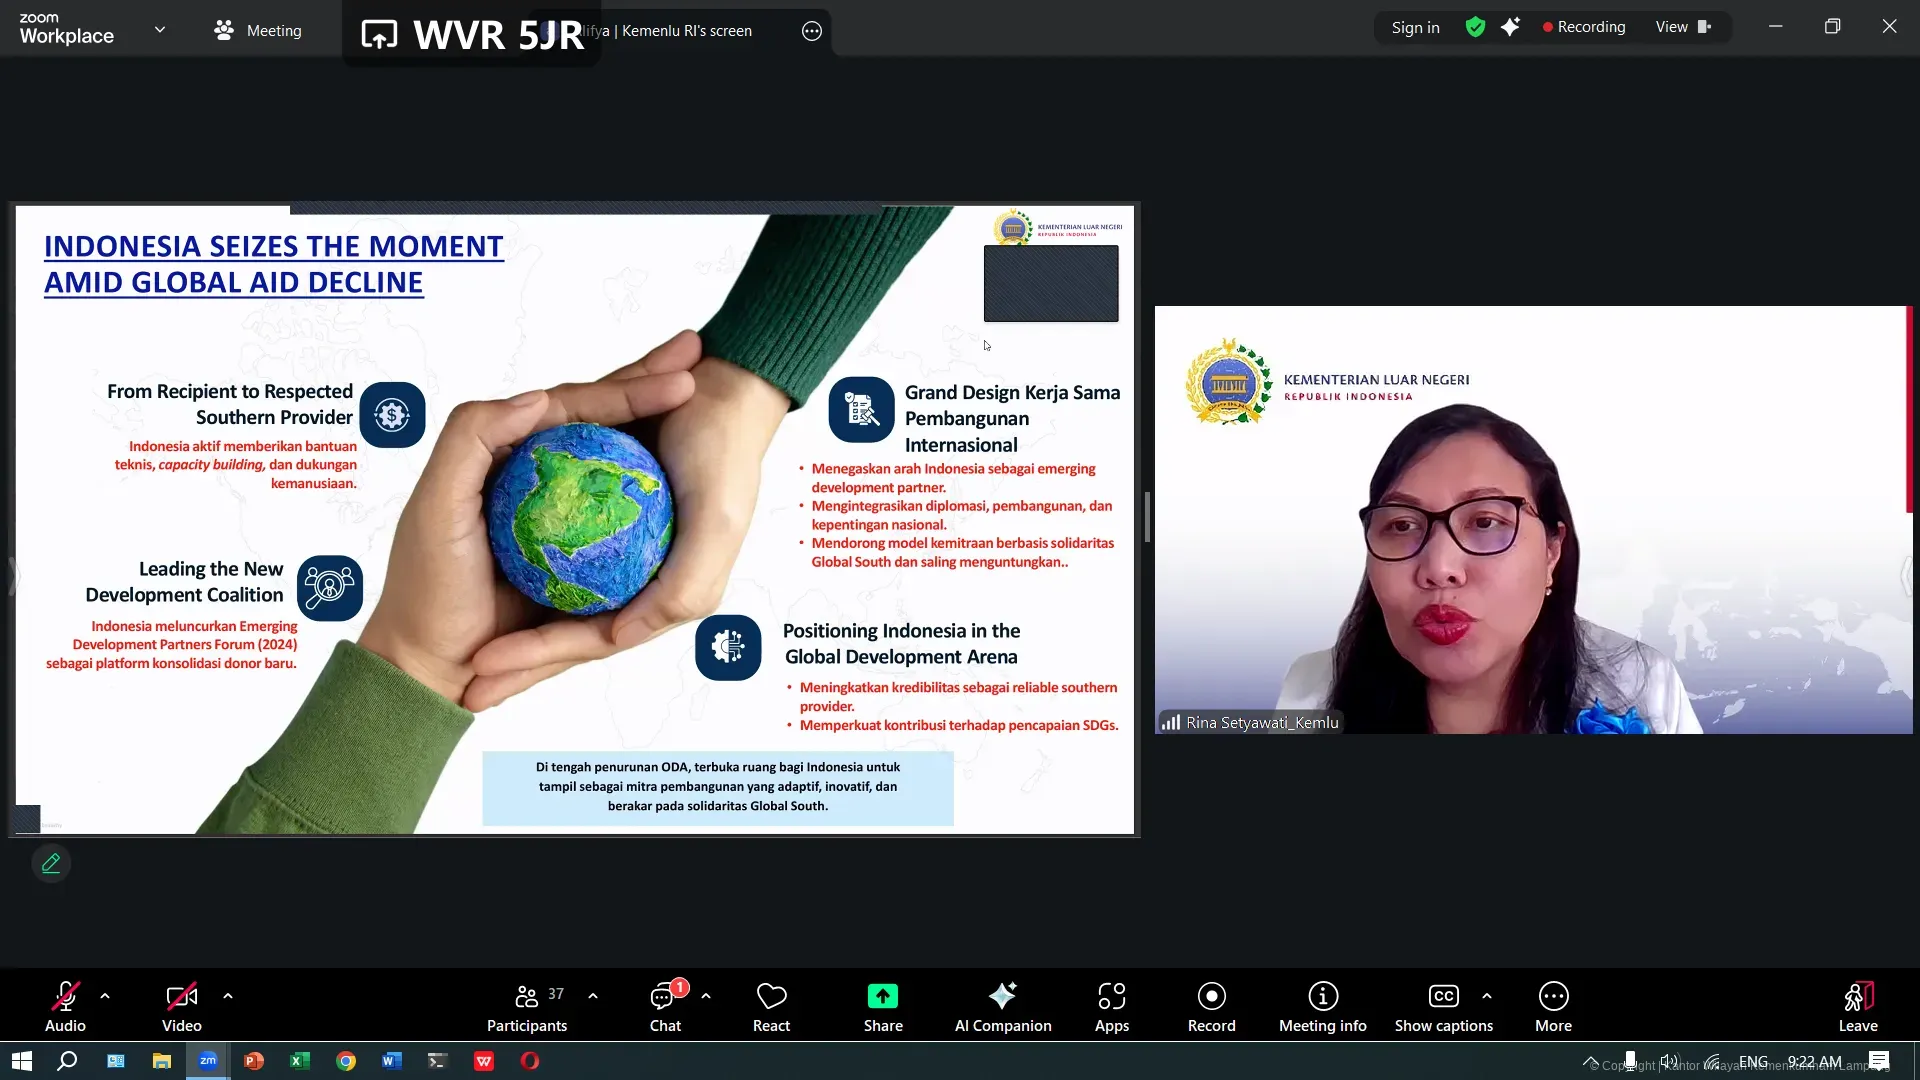Click the React heart icon
This screenshot has width=1920, height=1080.
[771, 1006]
